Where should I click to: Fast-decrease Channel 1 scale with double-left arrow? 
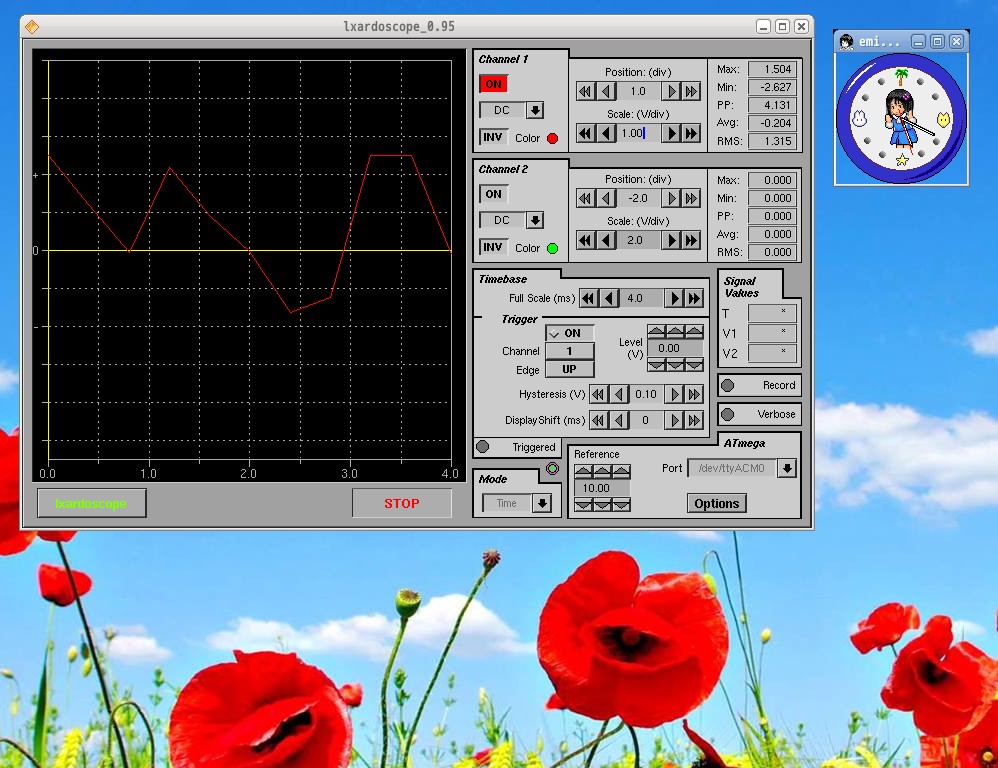(x=585, y=132)
